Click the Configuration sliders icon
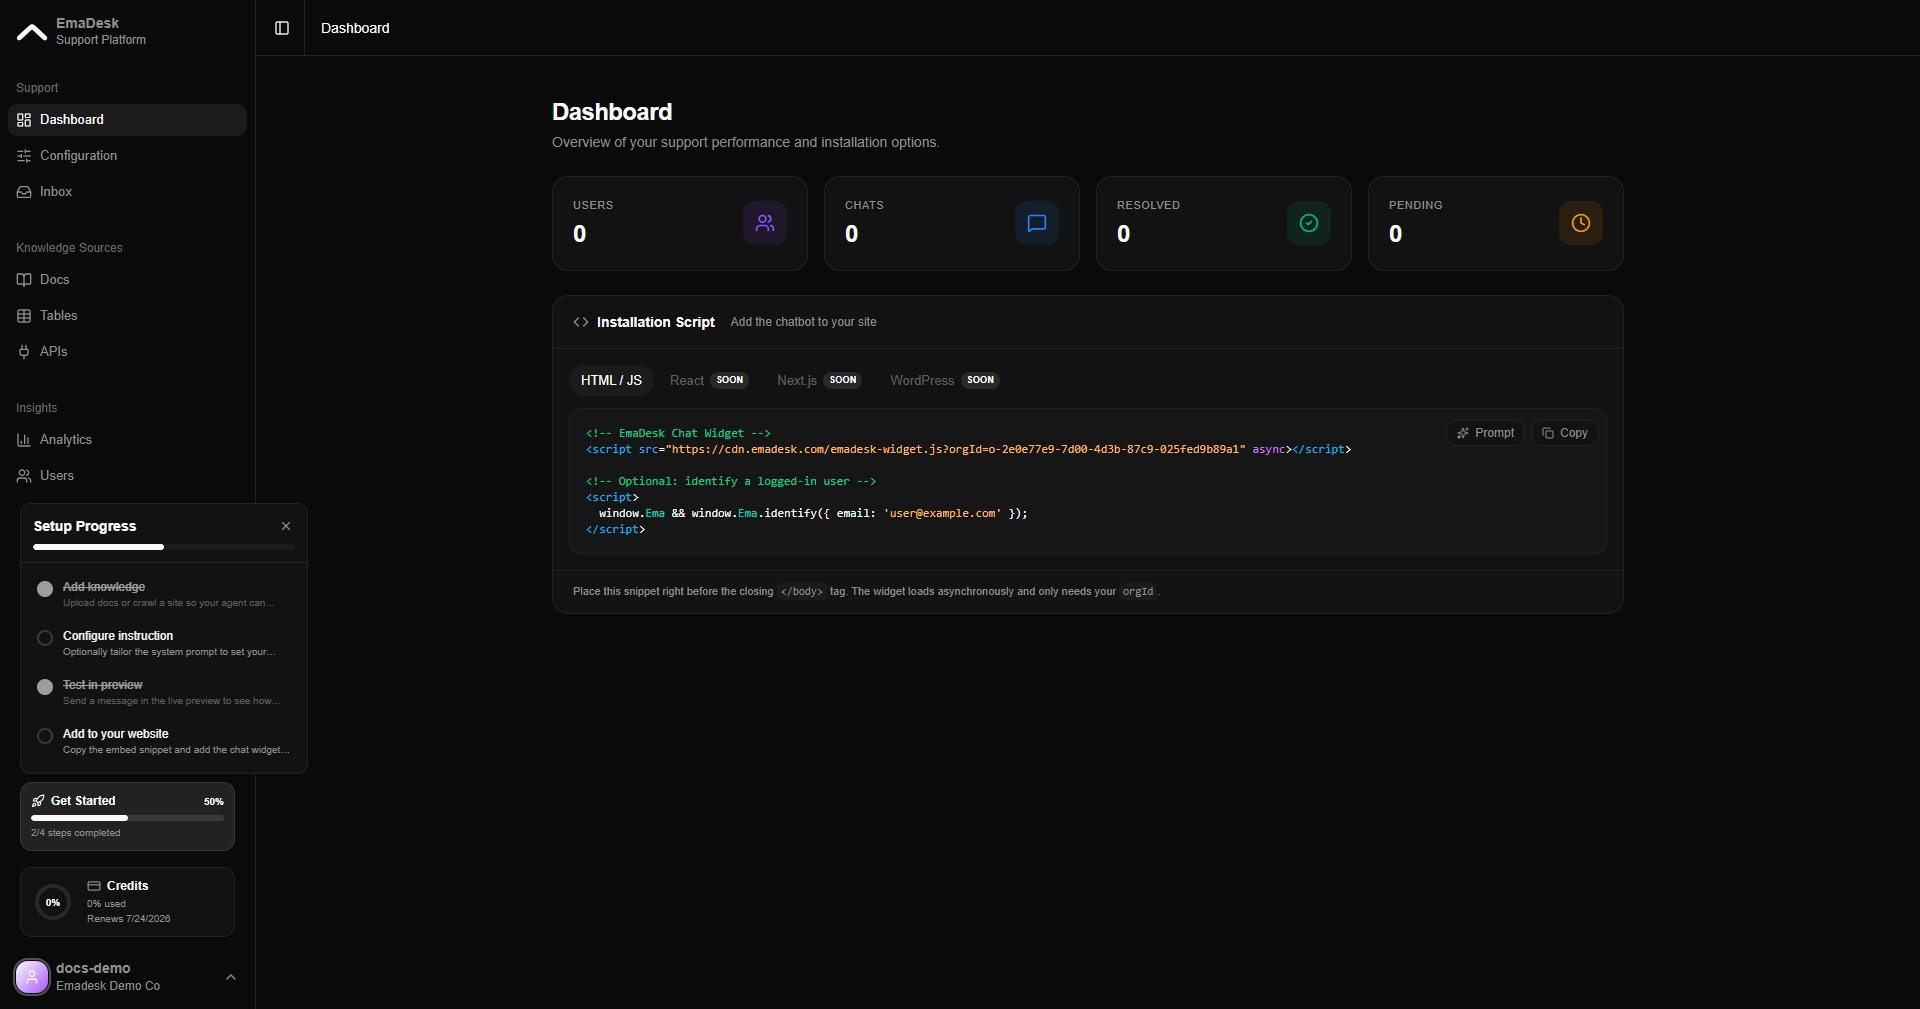This screenshot has height=1009, width=1920. point(24,156)
